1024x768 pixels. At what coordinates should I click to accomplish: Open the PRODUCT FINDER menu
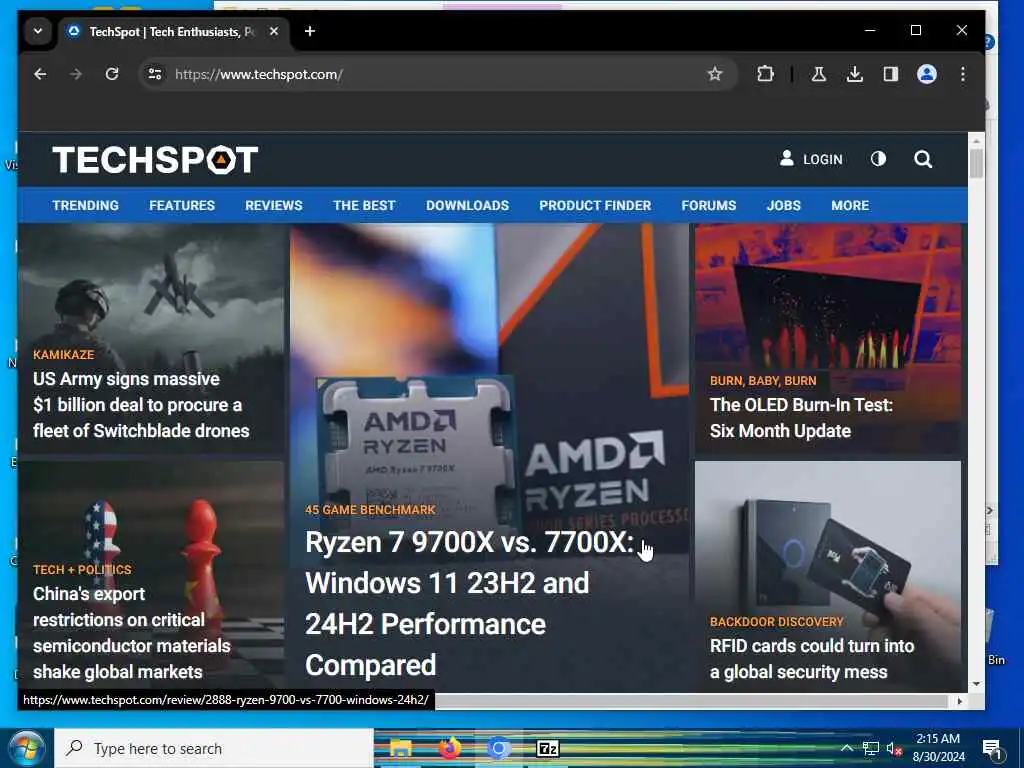[595, 206]
